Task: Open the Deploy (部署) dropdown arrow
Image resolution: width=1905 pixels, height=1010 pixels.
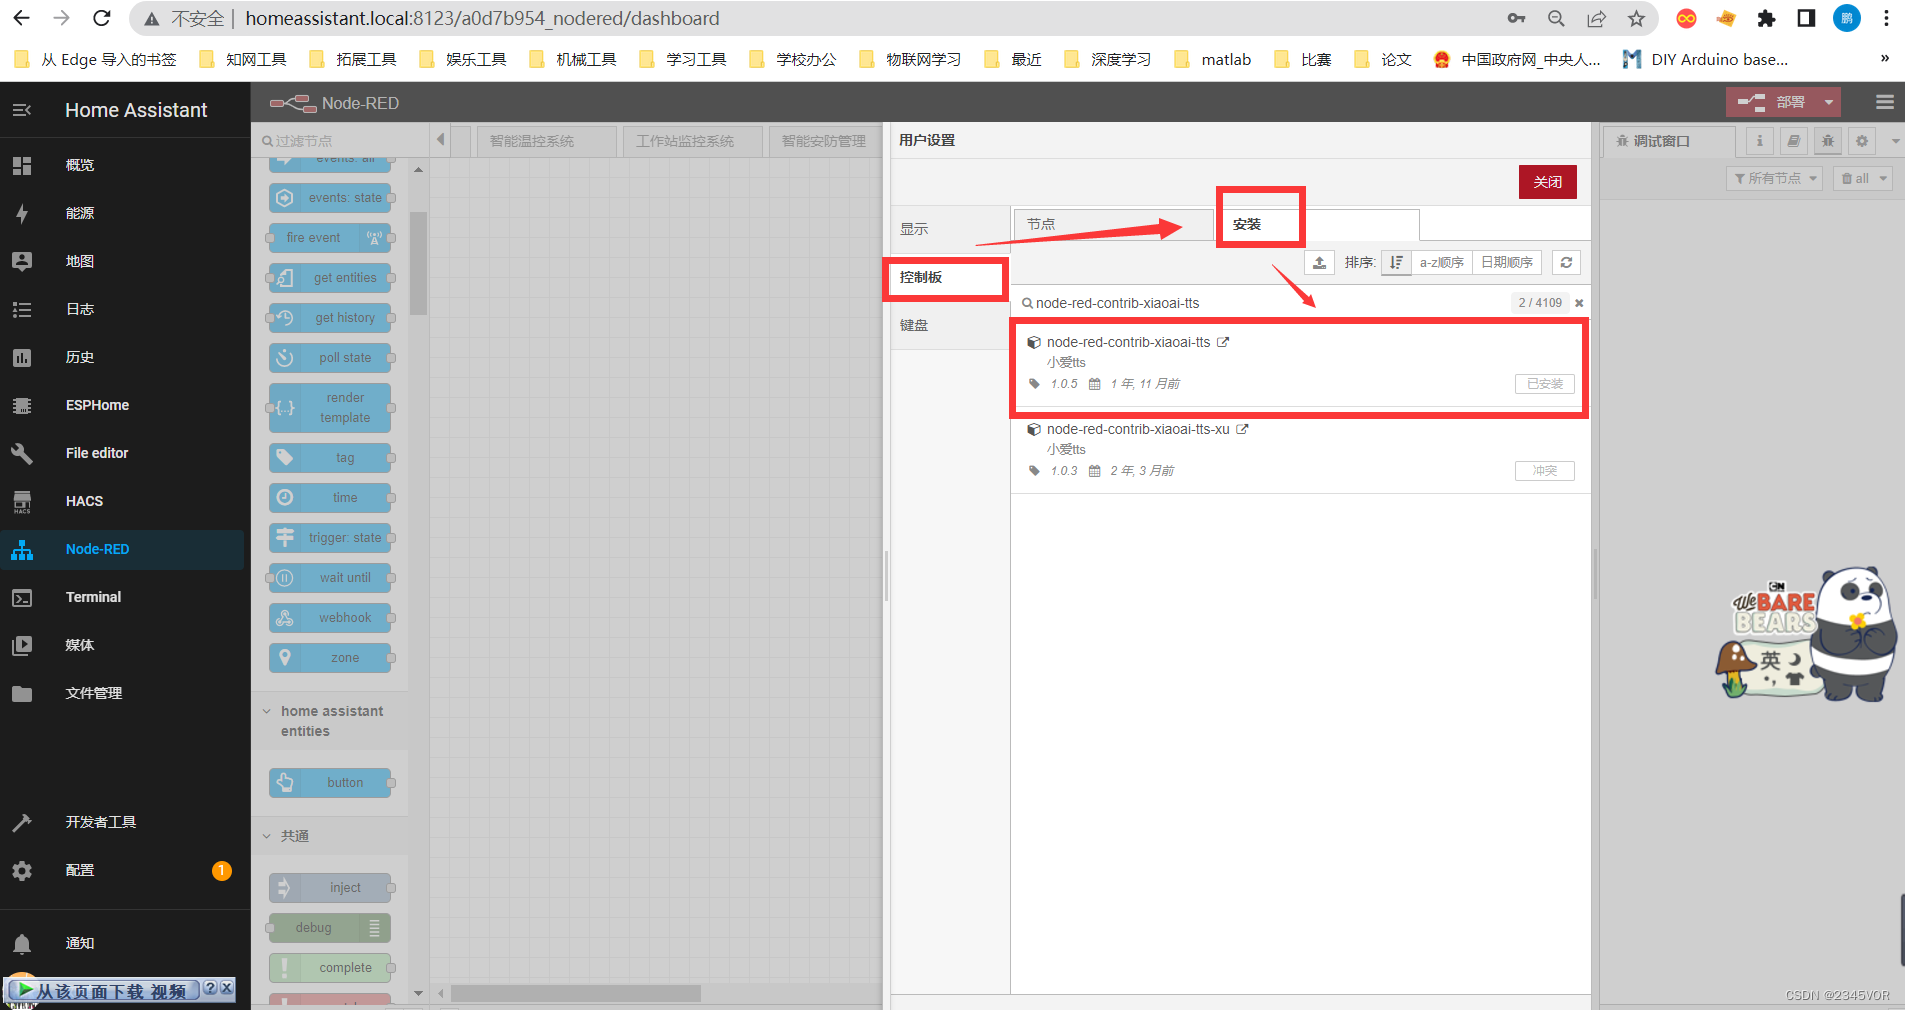Action: [x=1829, y=102]
